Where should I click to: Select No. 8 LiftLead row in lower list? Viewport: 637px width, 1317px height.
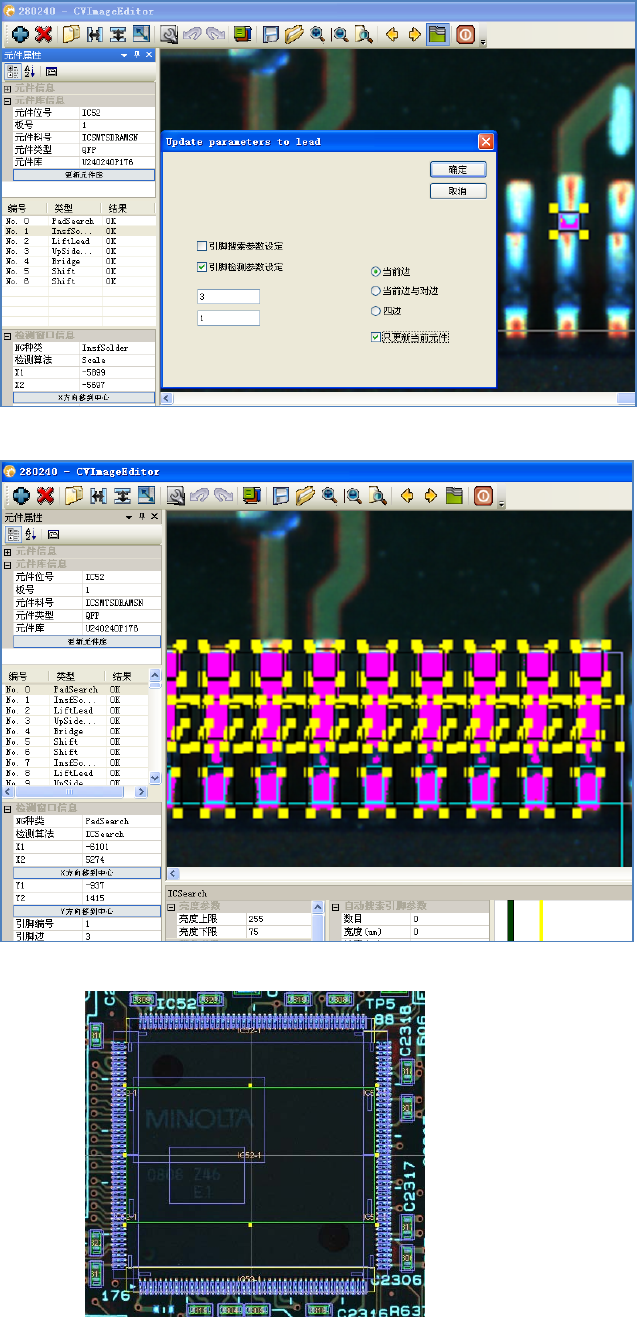point(75,773)
